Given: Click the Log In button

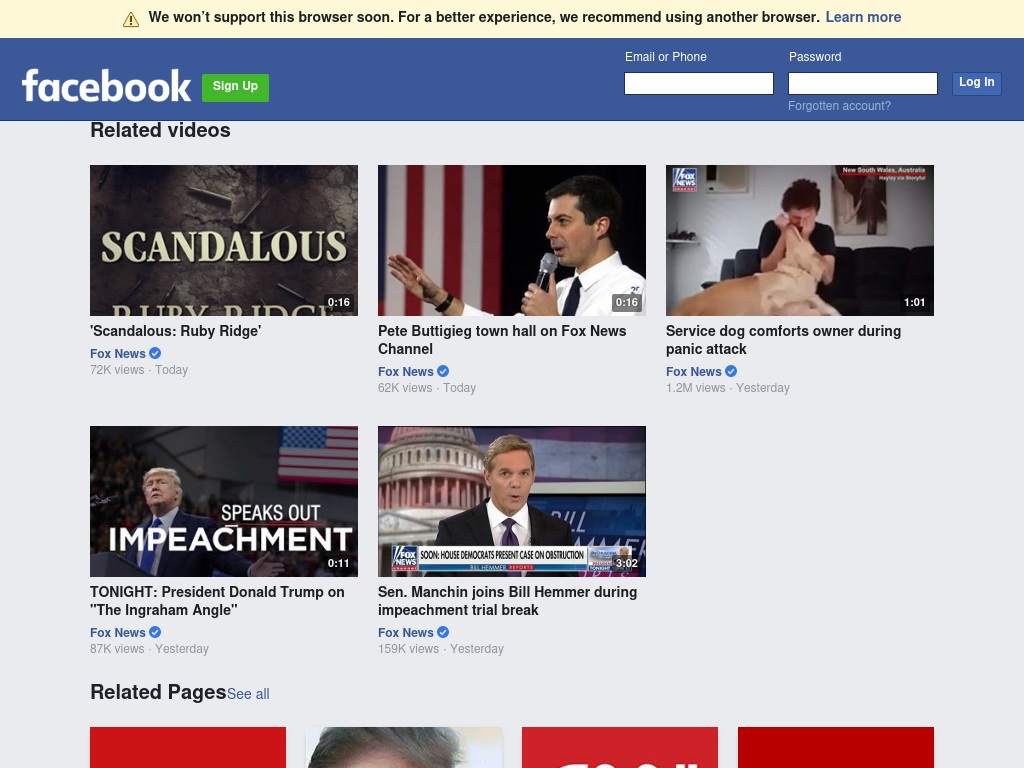Looking at the screenshot, I should [x=976, y=82].
